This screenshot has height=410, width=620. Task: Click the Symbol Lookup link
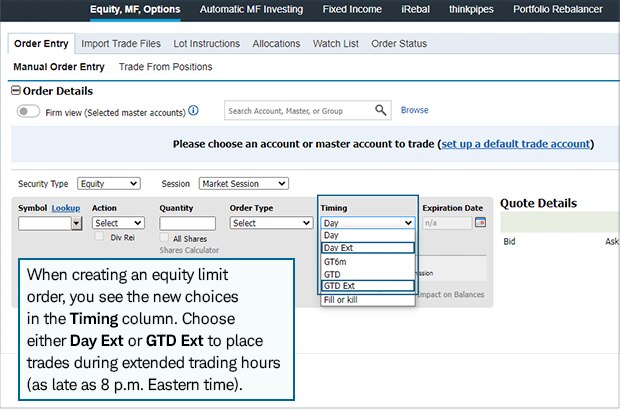pos(66,208)
